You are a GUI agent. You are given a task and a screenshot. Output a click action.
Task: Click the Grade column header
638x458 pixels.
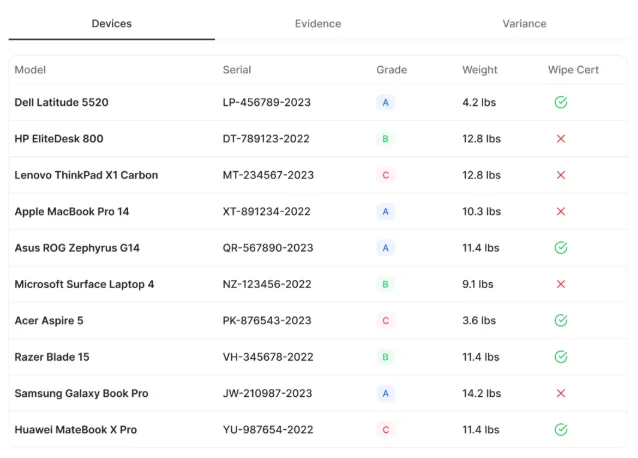tap(391, 70)
